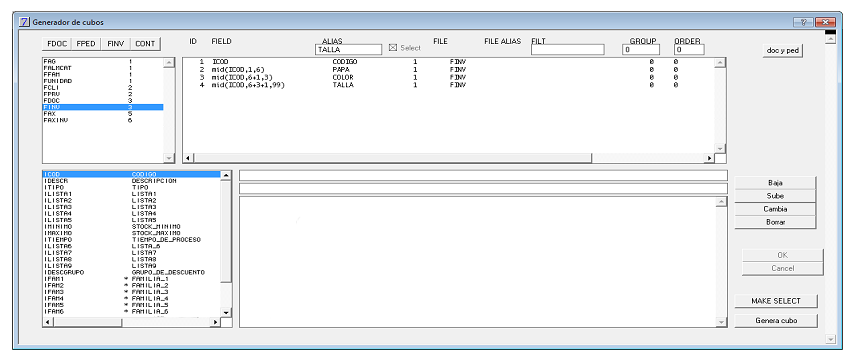Screen dimensions: 857x363
Task: Select FPRV row in file list
Action: click(x=103, y=94)
